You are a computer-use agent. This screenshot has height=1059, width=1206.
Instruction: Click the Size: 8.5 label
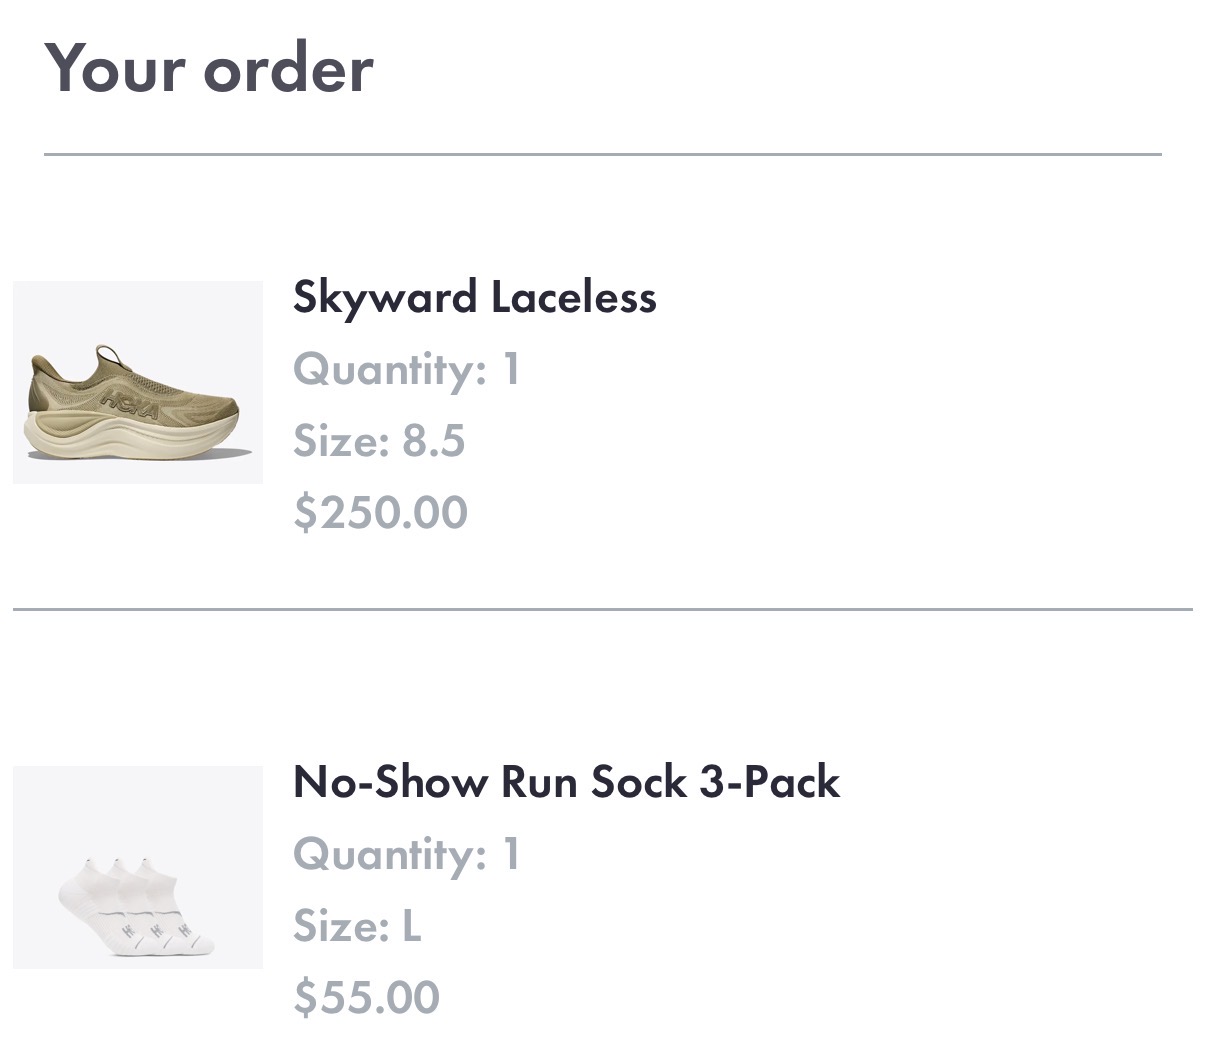click(379, 441)
